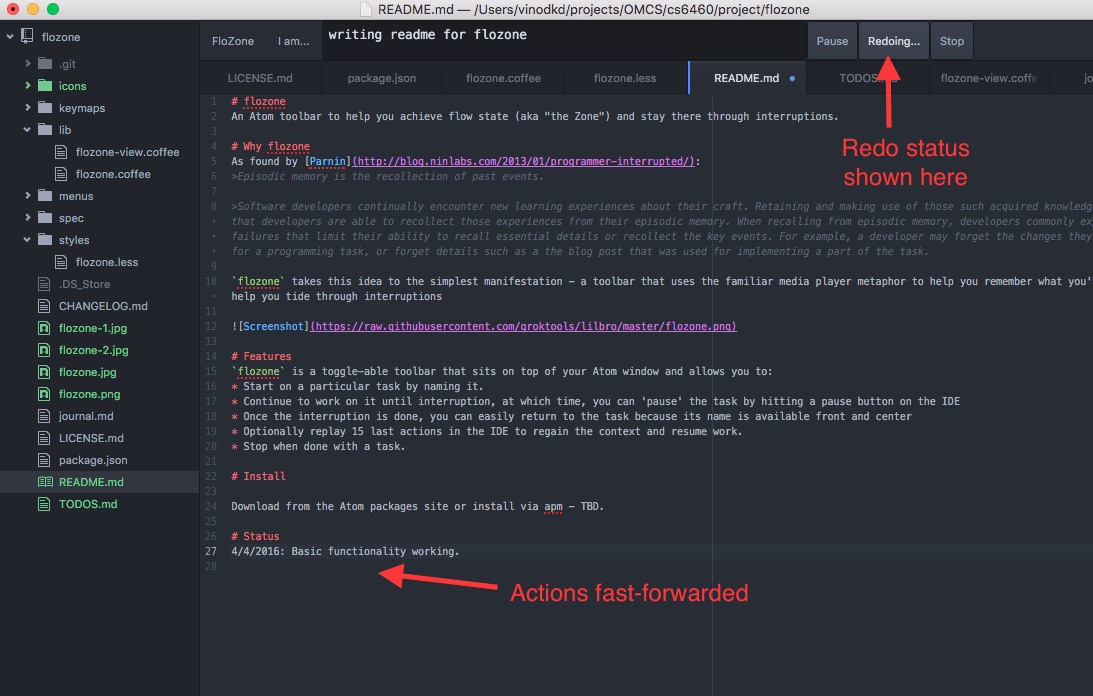Click README.md tab's modified dot indicator

[x=792, y=79]
